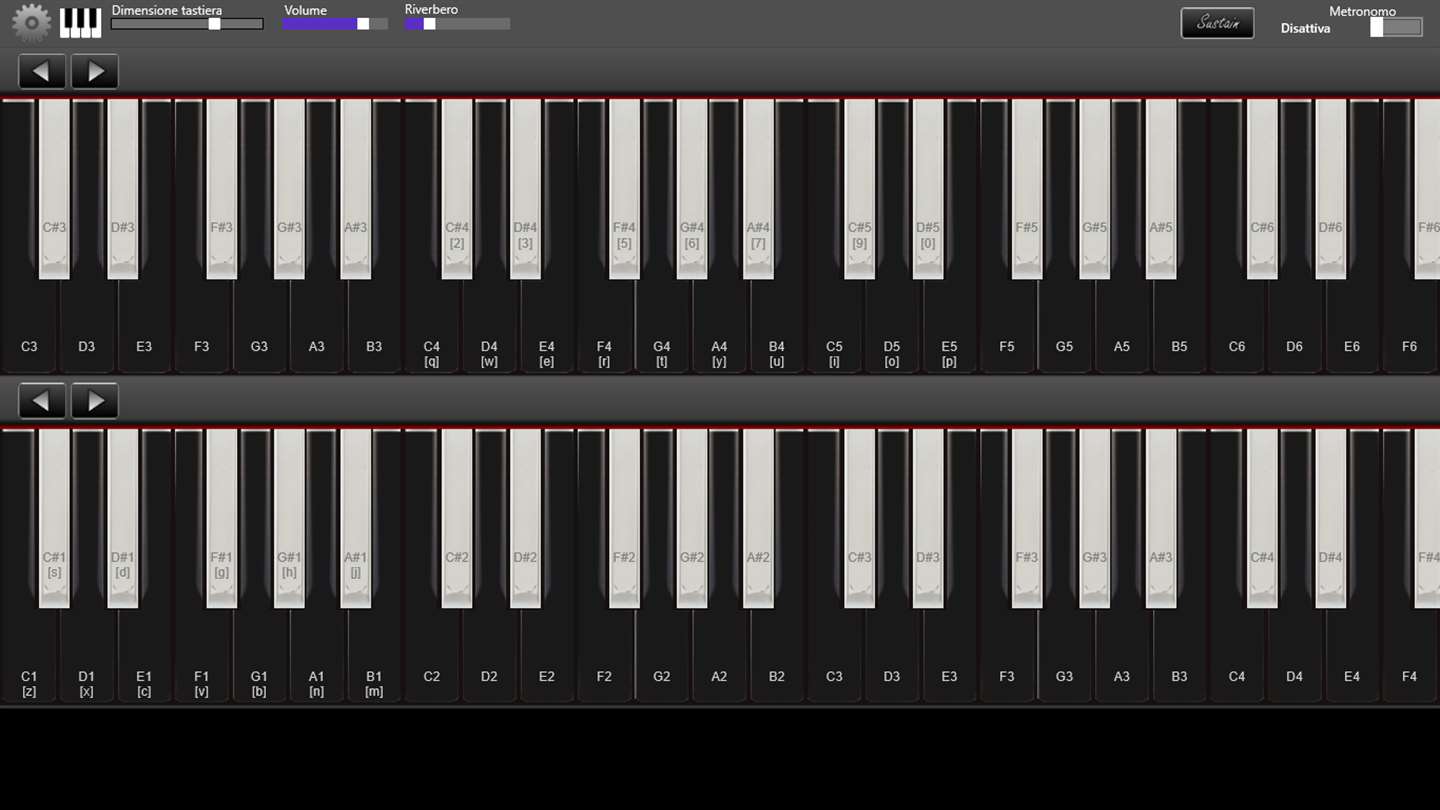This screenshot has width=1440, height=810.
Task: Click the Dimensione tastiera slider
Action: pos(187,24)
